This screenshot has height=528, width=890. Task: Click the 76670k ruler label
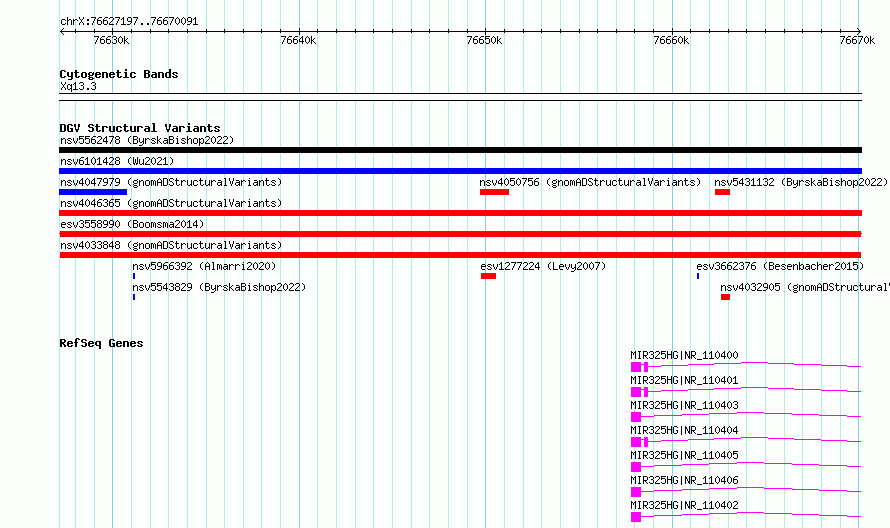click(857, 40)
